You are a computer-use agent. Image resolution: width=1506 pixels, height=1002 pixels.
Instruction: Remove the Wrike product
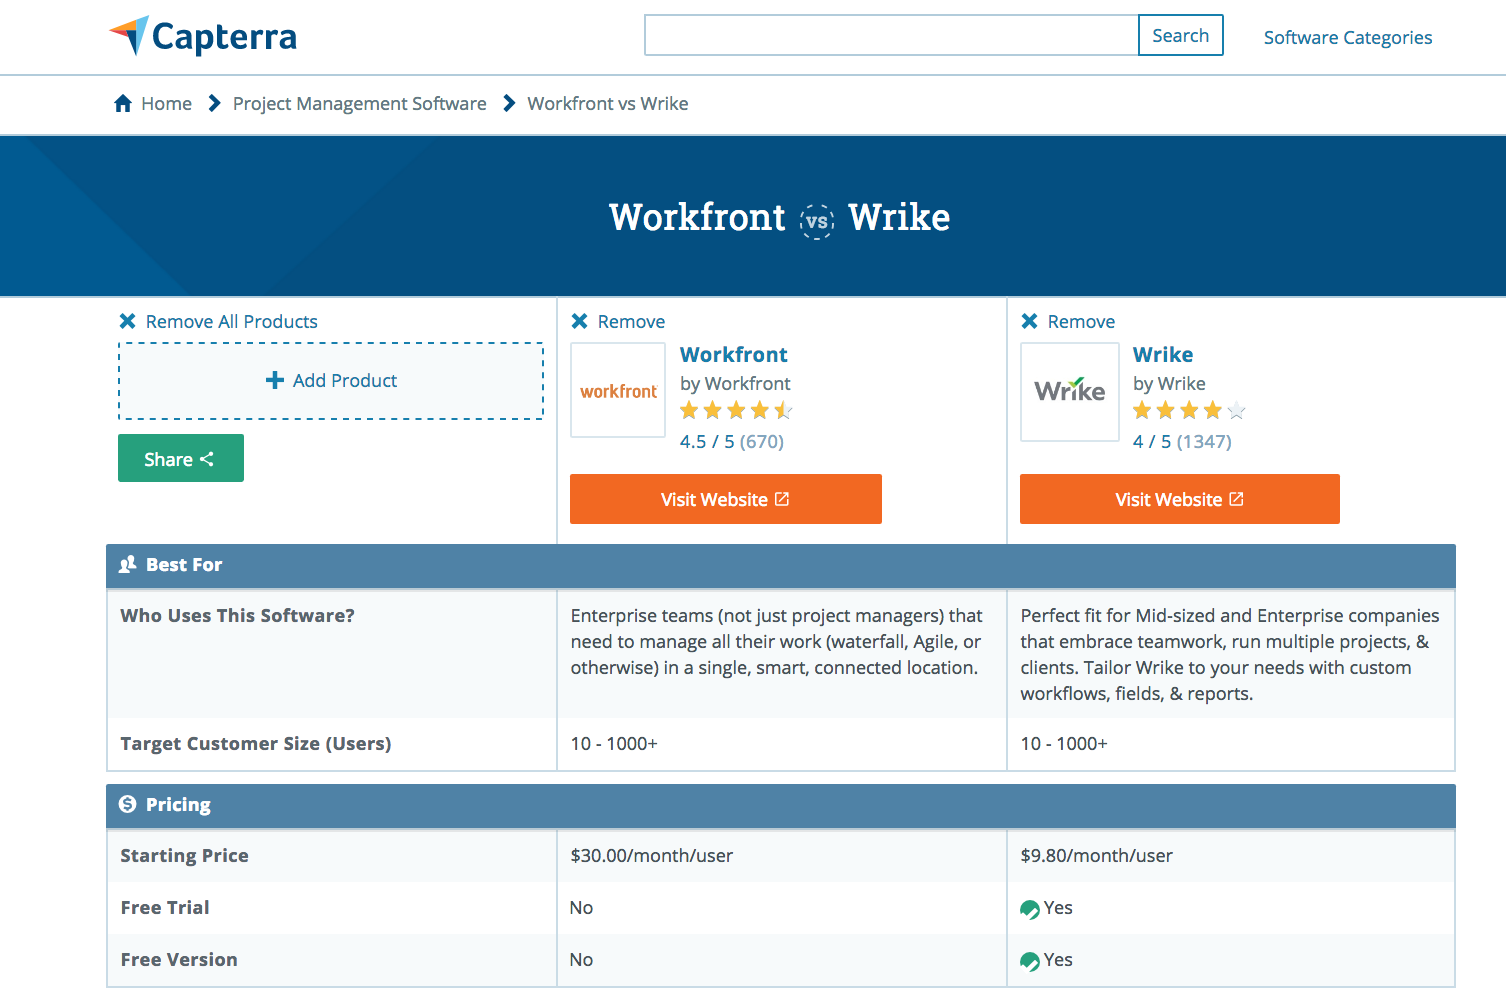pyautogui.click(x=1081, y=321)
